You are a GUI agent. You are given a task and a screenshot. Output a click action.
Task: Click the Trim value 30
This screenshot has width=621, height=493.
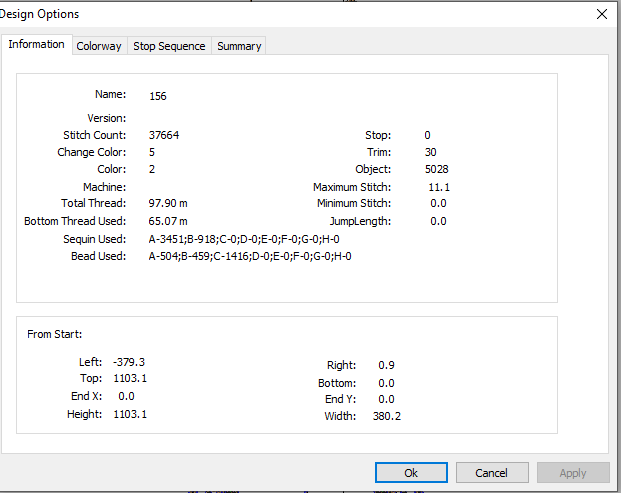pyautogui.click(x=431, y=152)
